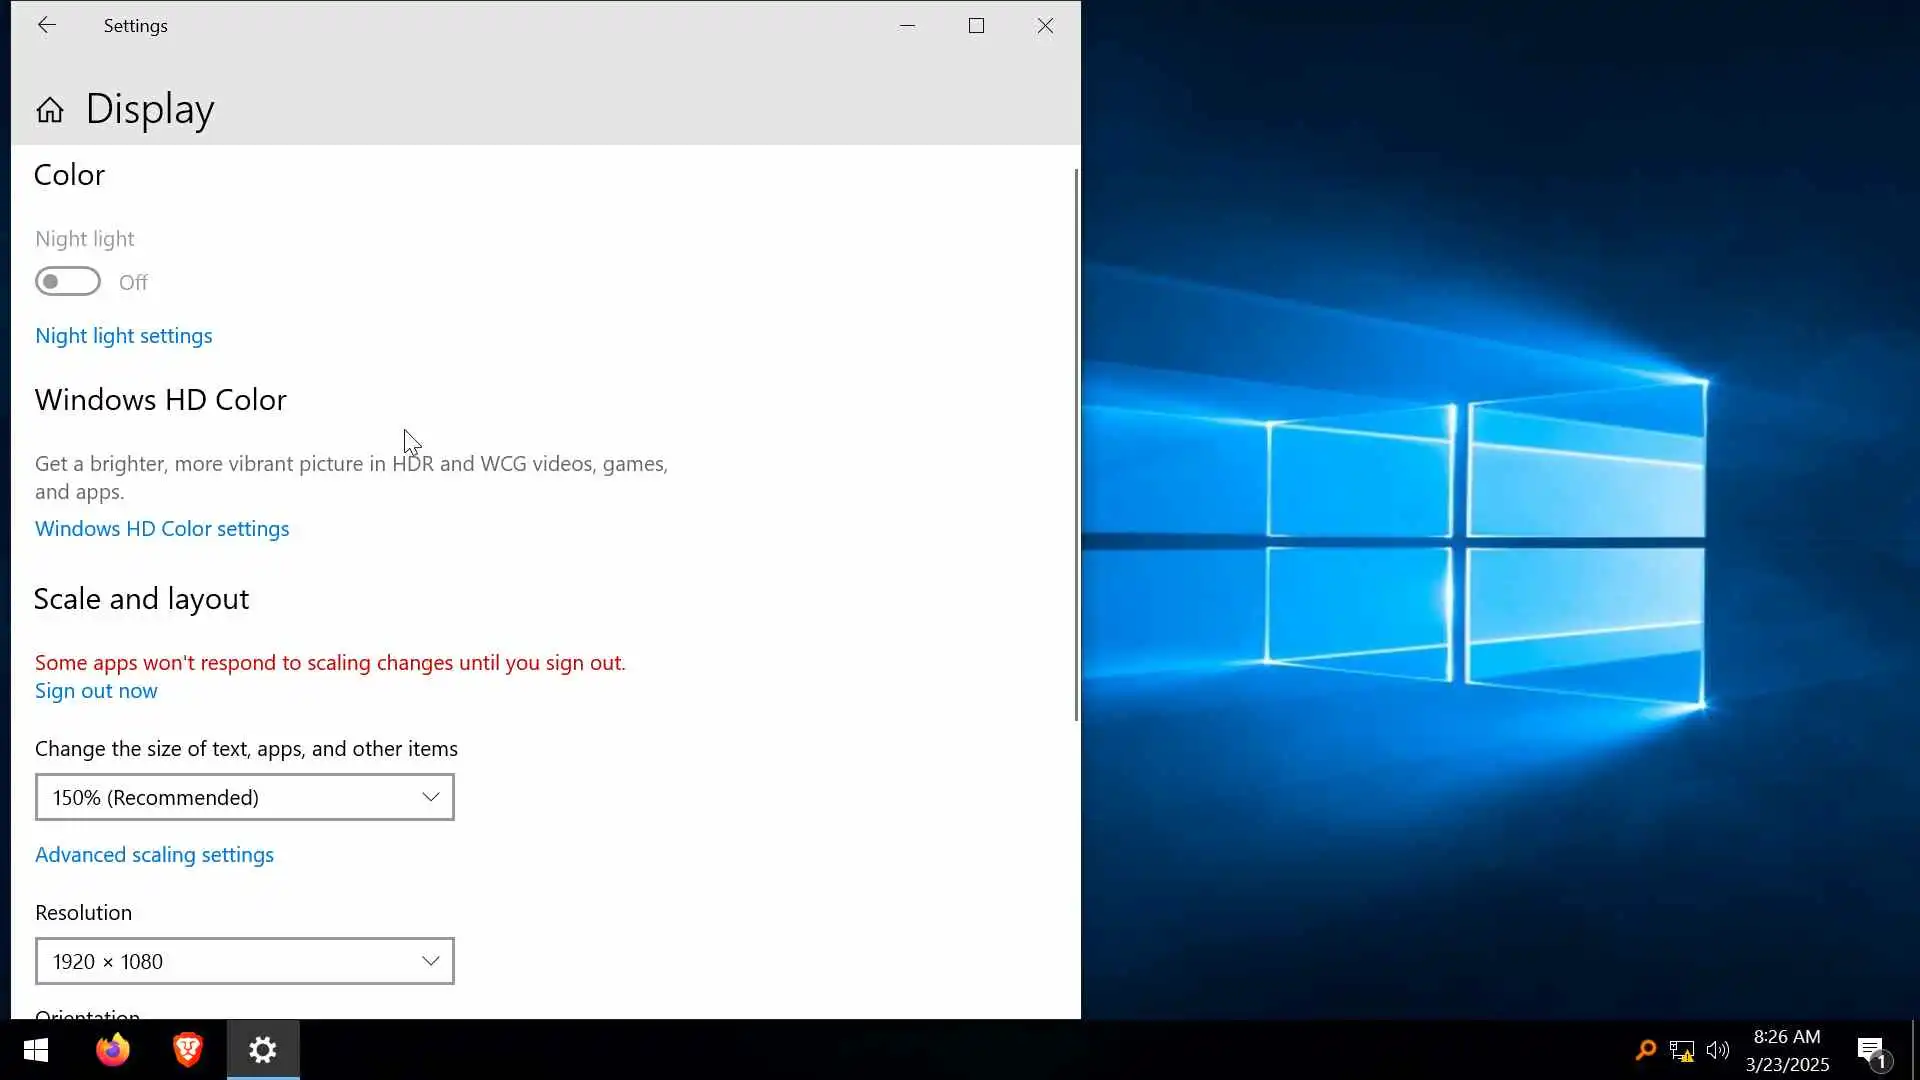1920x1080 pixels.
Task: Click Sign out now link
Action: pos(96,691)
